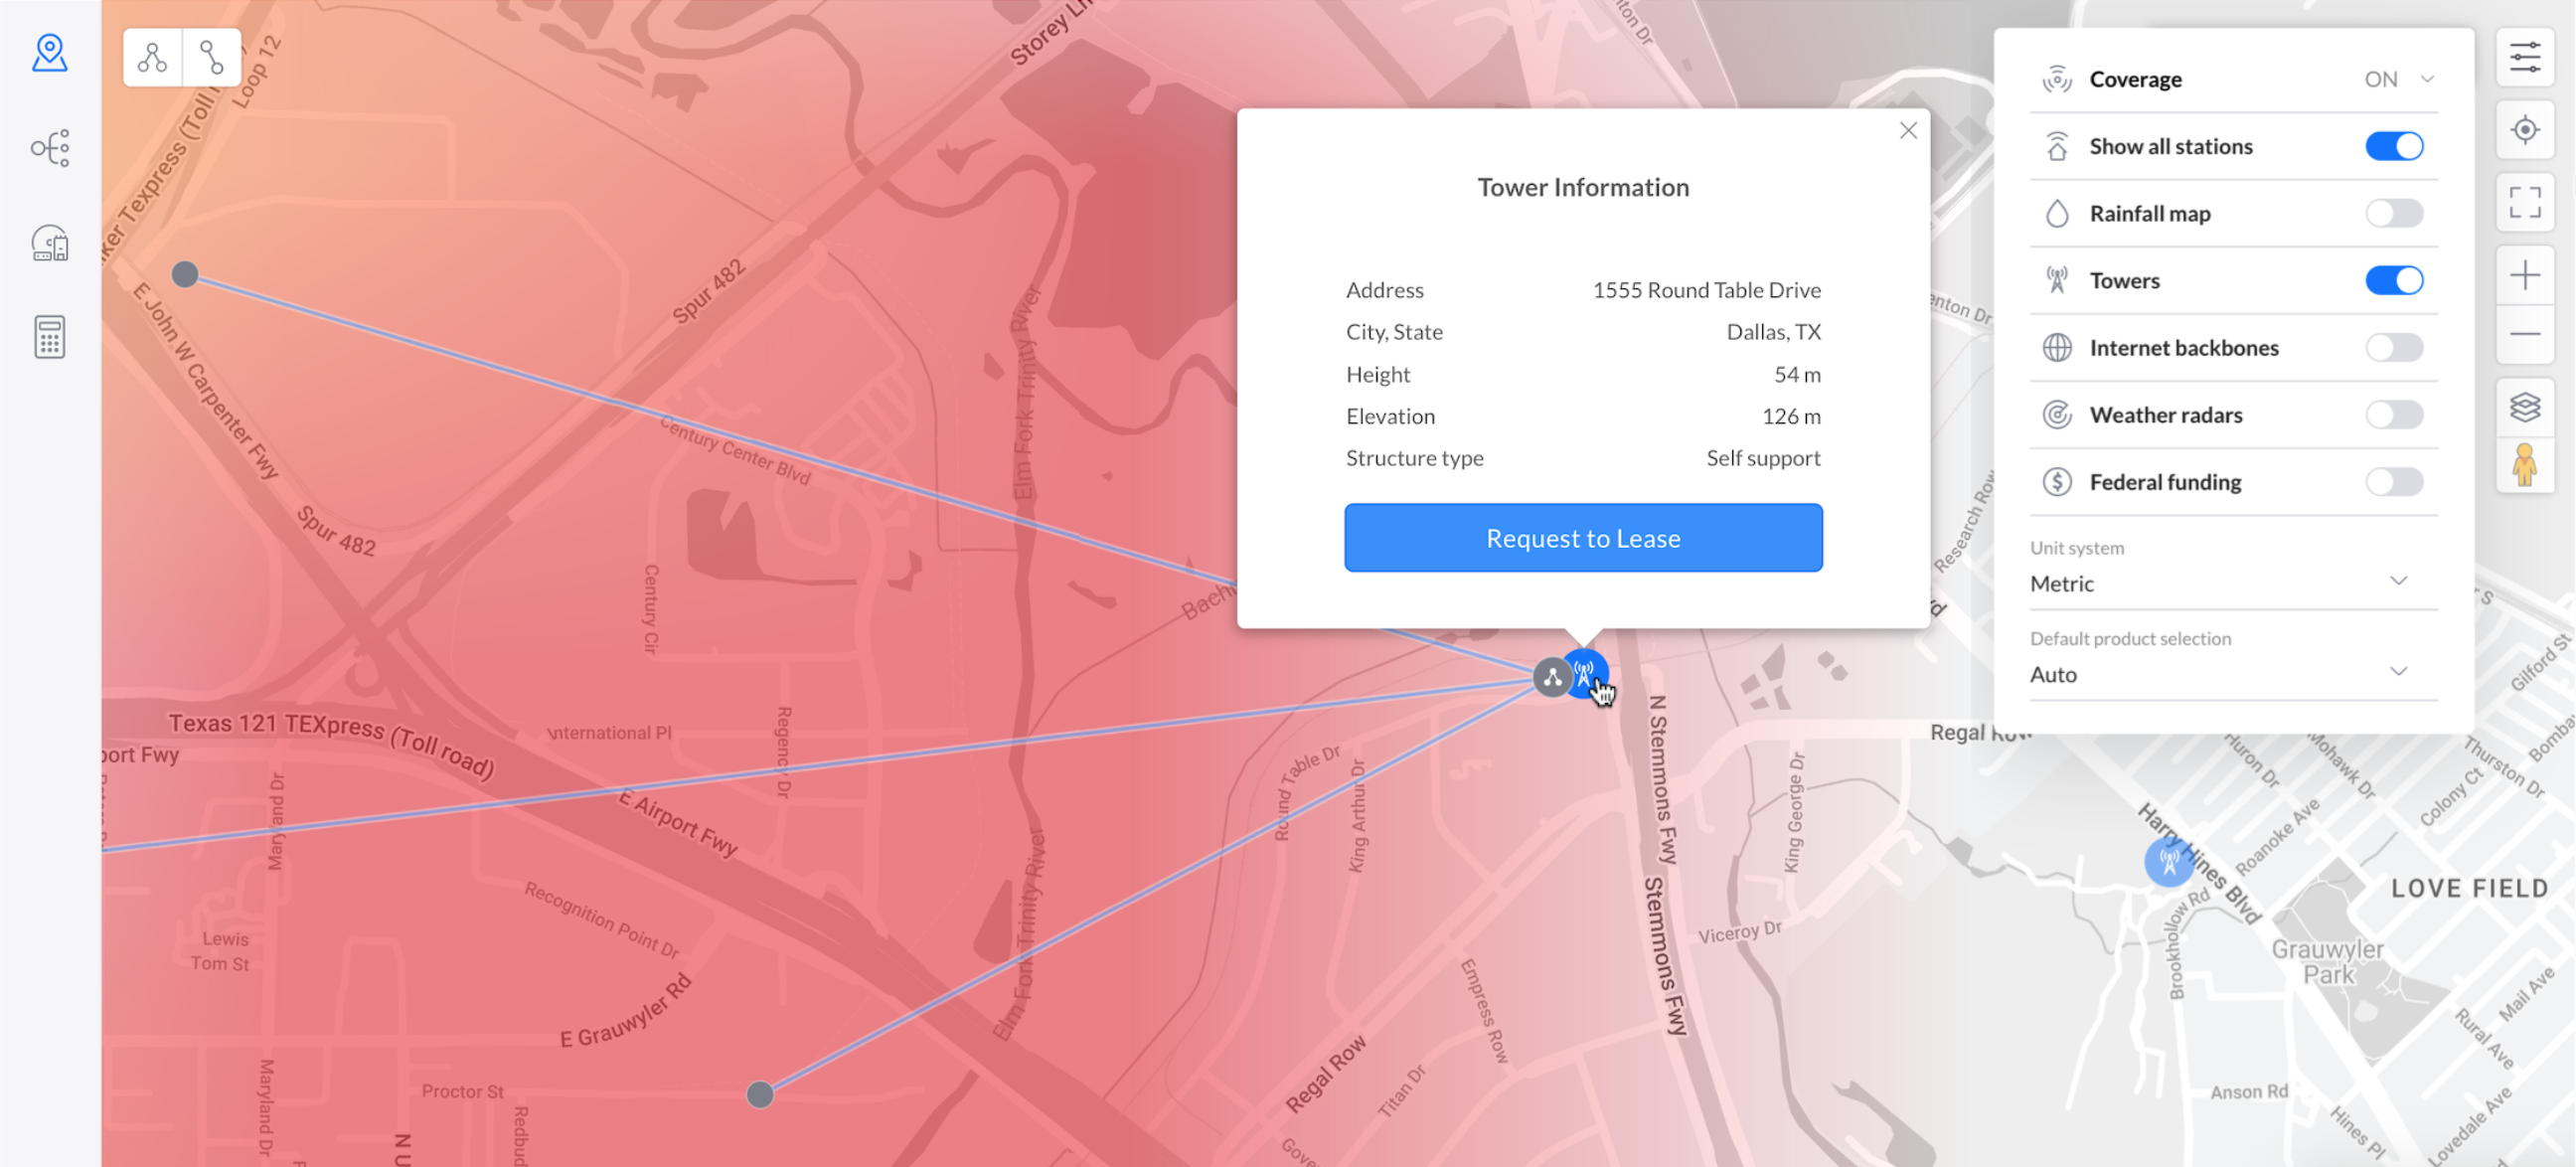
Task: Select the location pin tool in the sidebar
Action: point(50,53)
